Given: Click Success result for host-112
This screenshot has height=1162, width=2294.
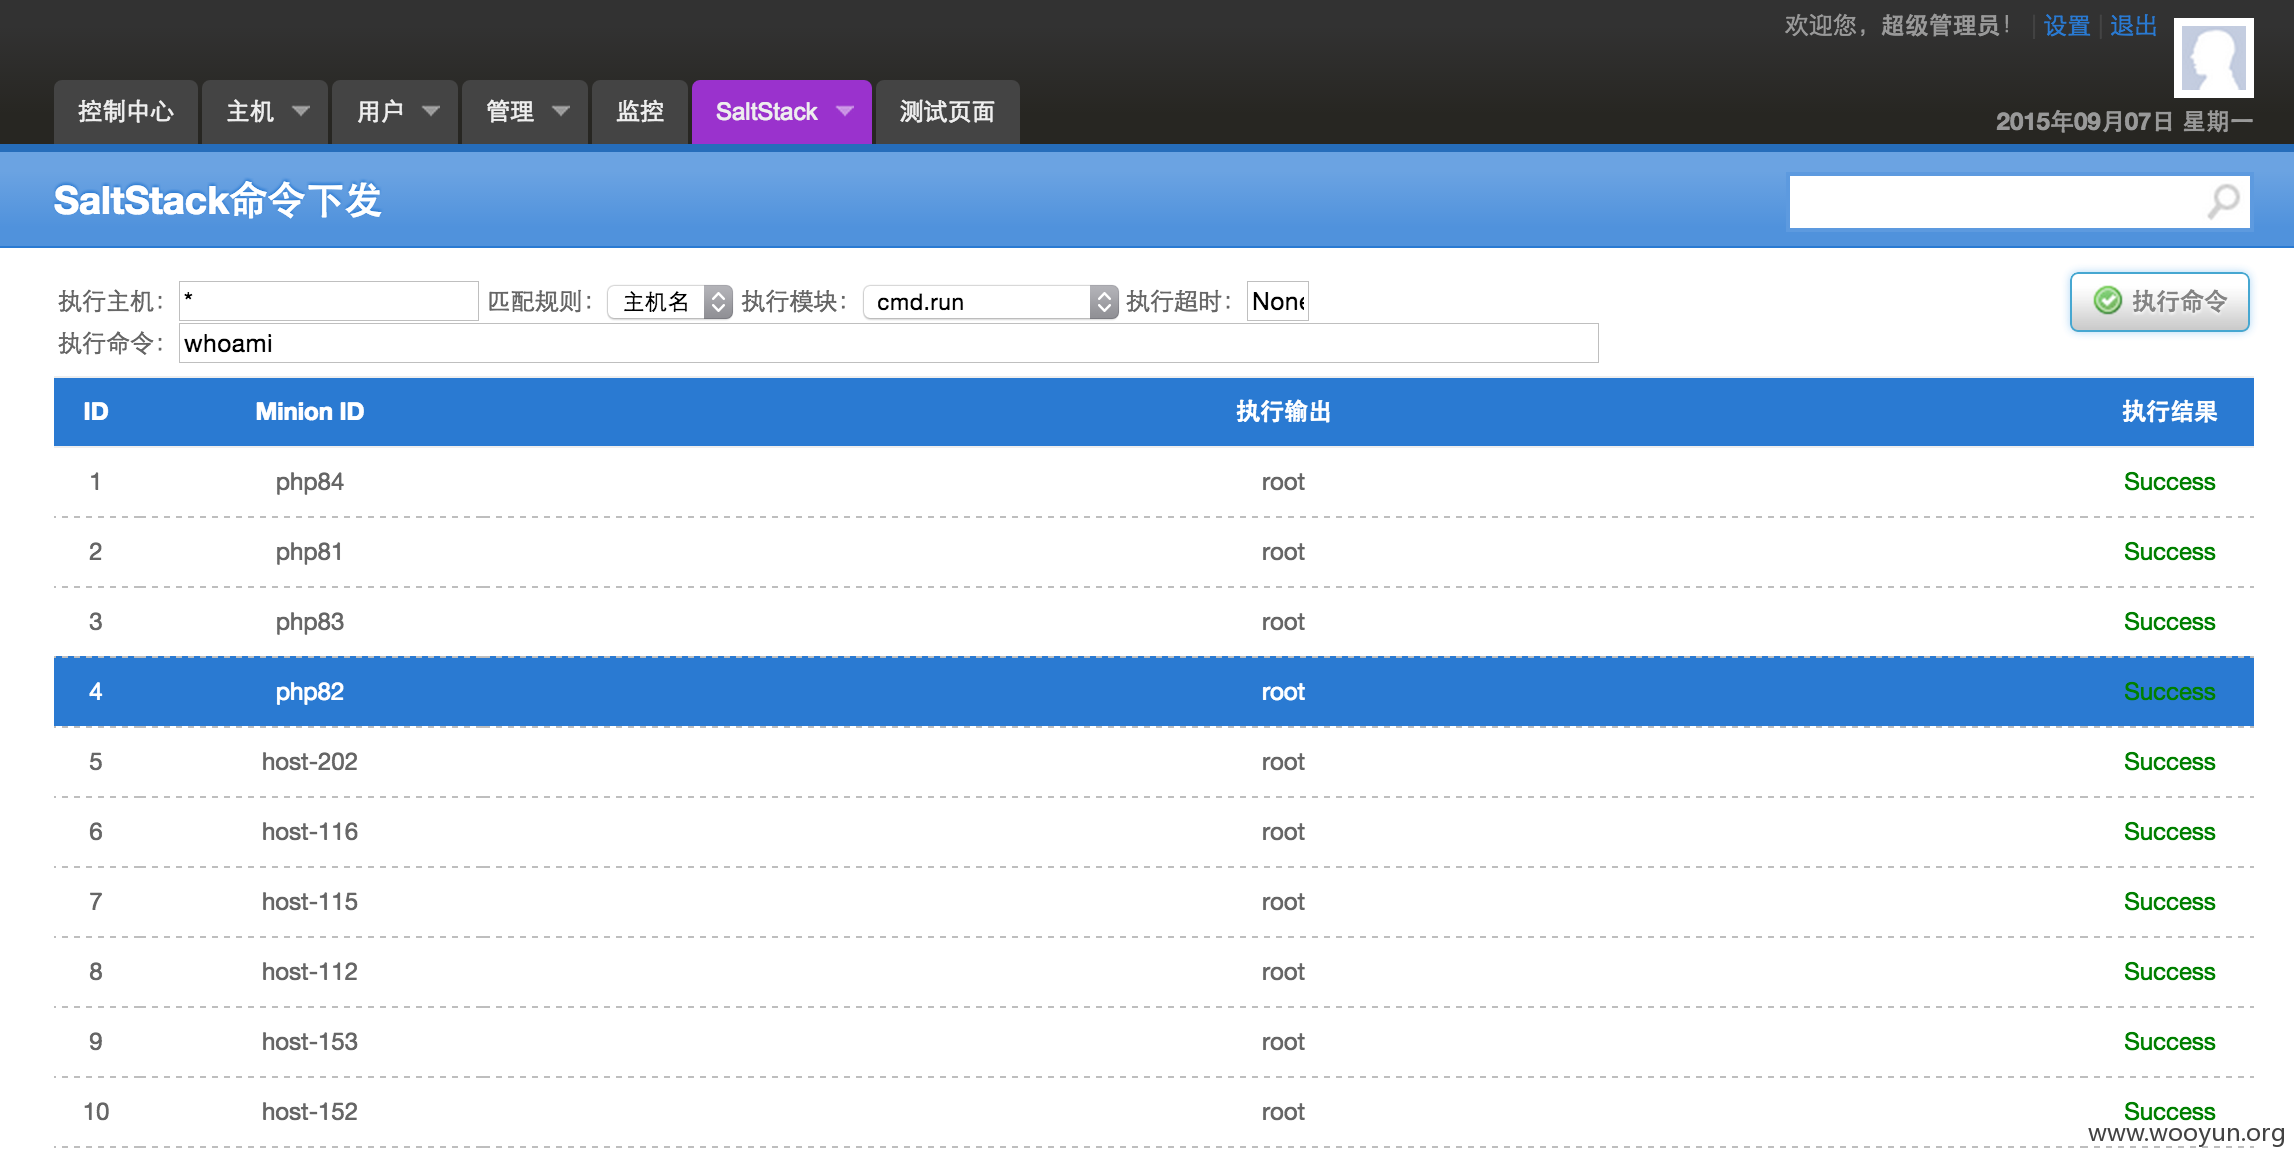Looking at the screenshot, I should pos(2169,972).
